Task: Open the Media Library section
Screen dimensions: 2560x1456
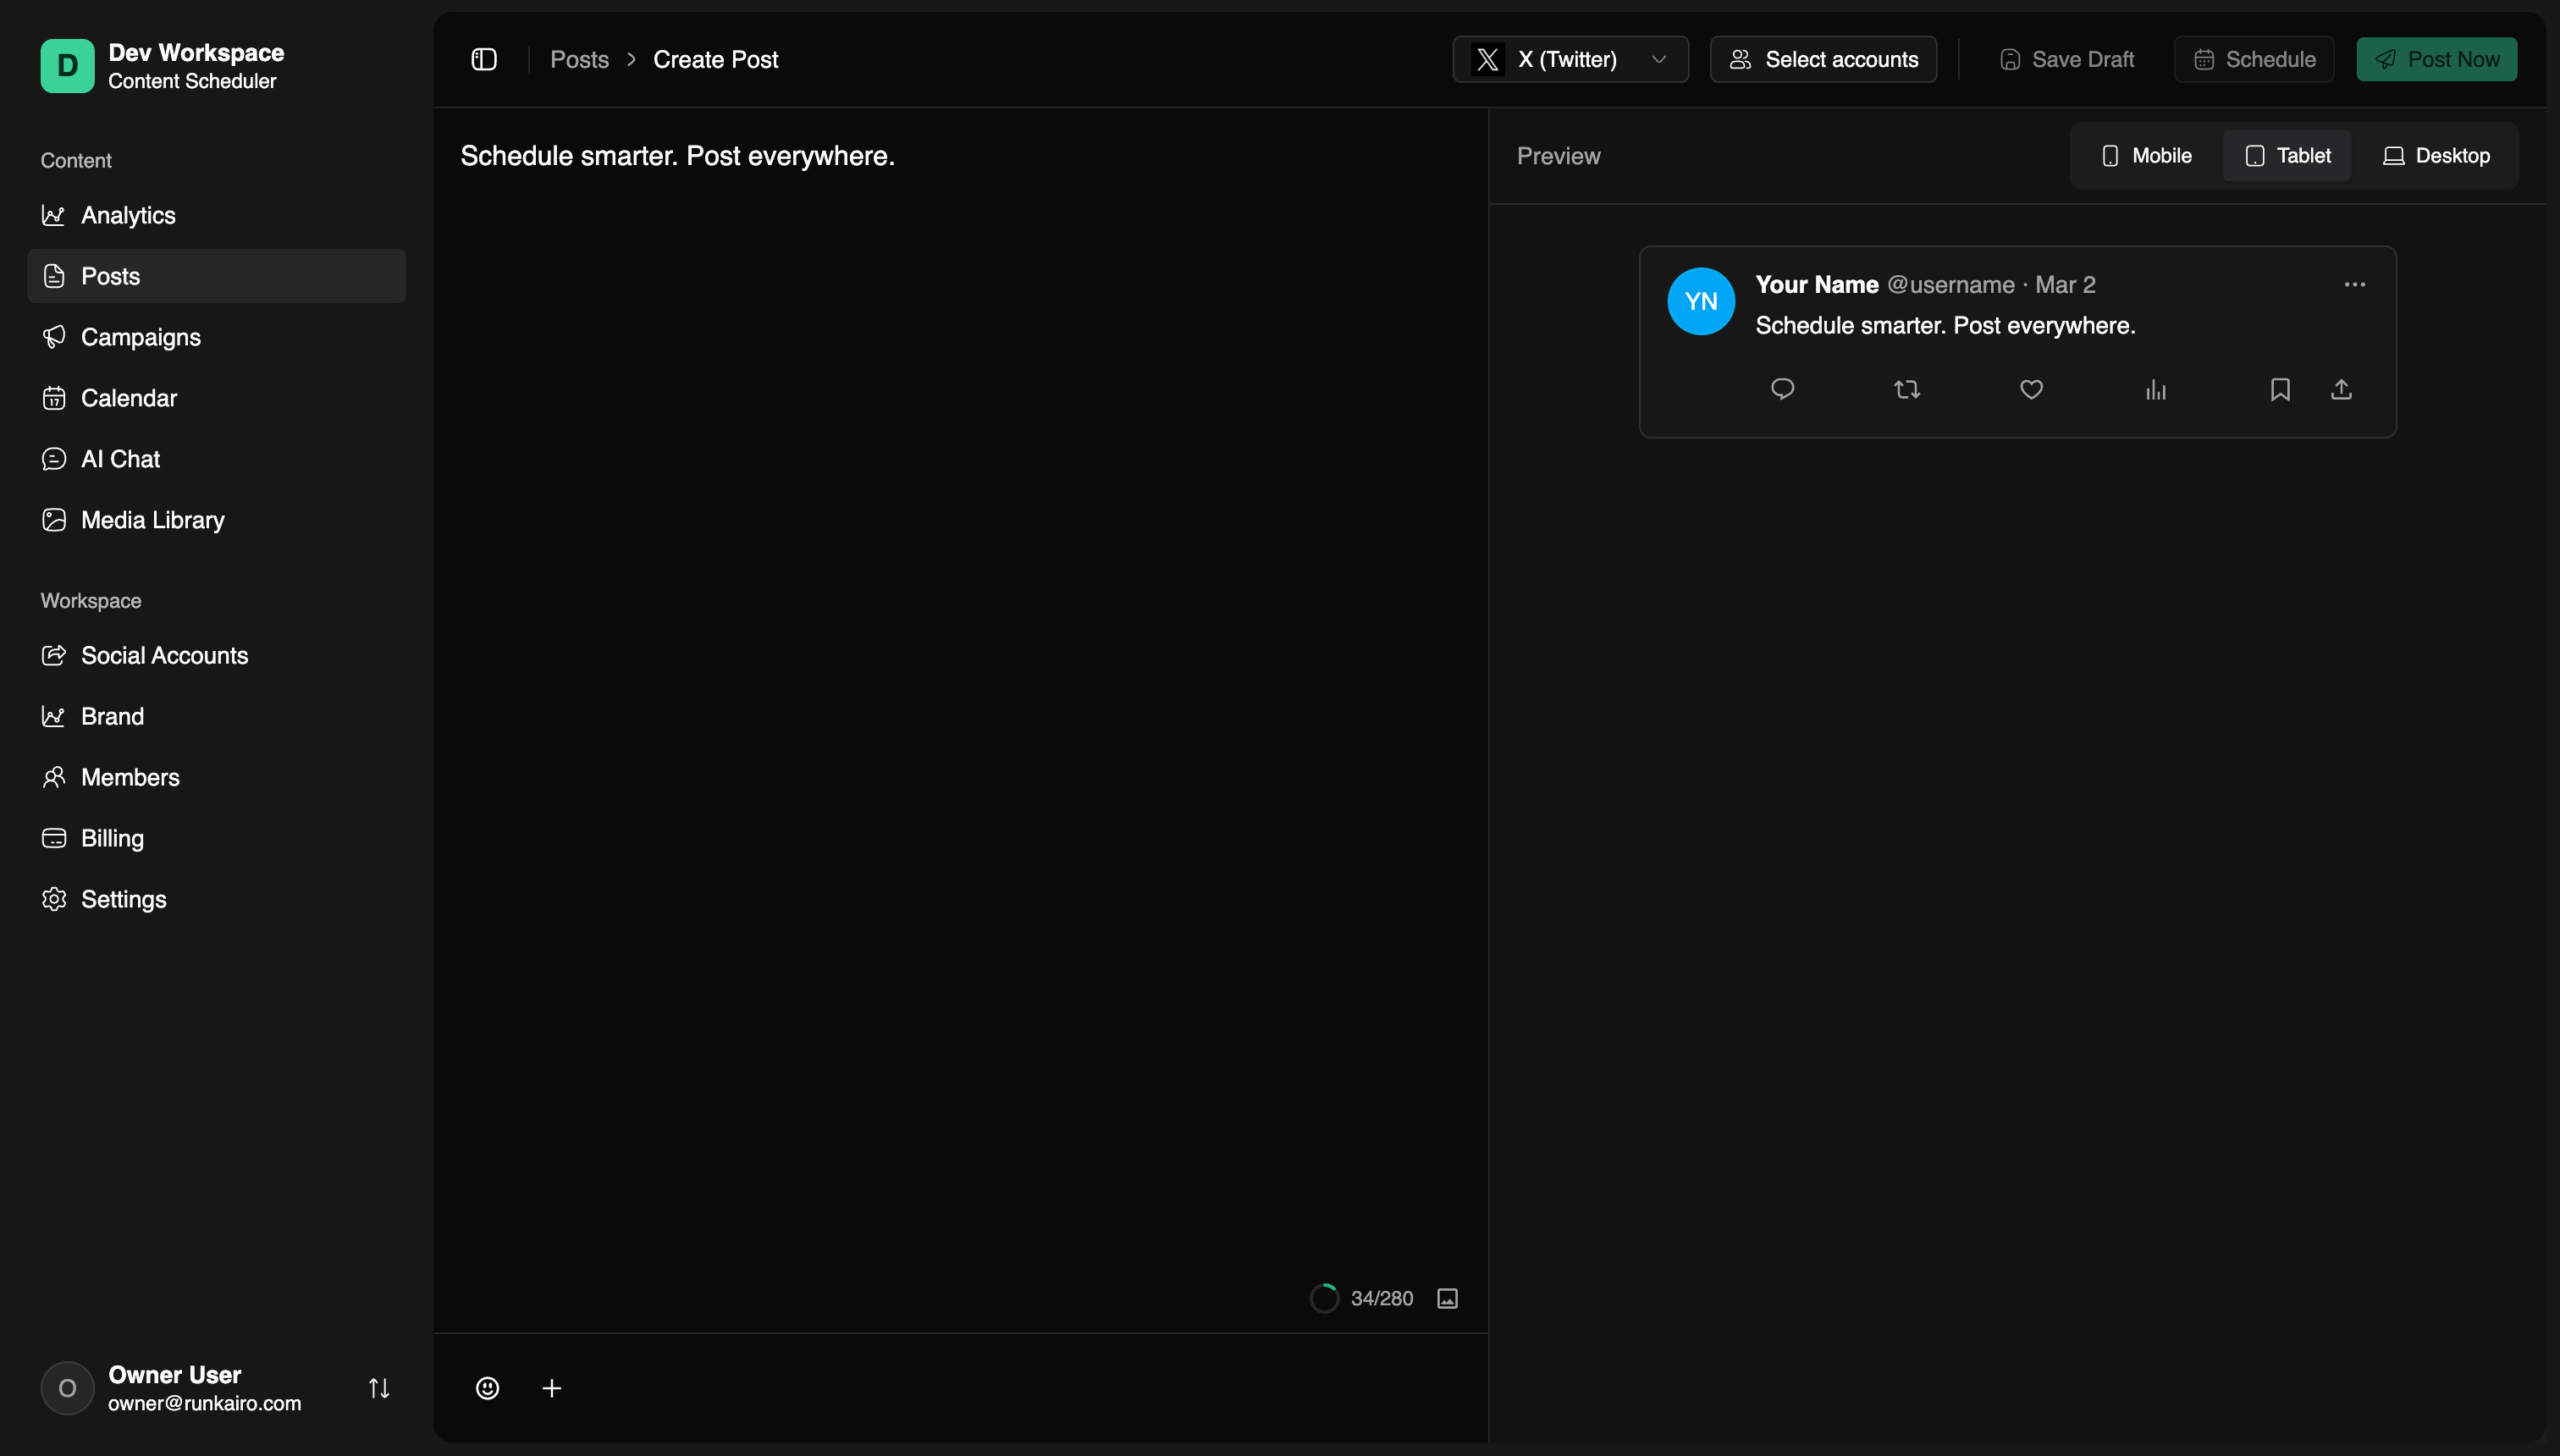Action: tap(152, 520)
